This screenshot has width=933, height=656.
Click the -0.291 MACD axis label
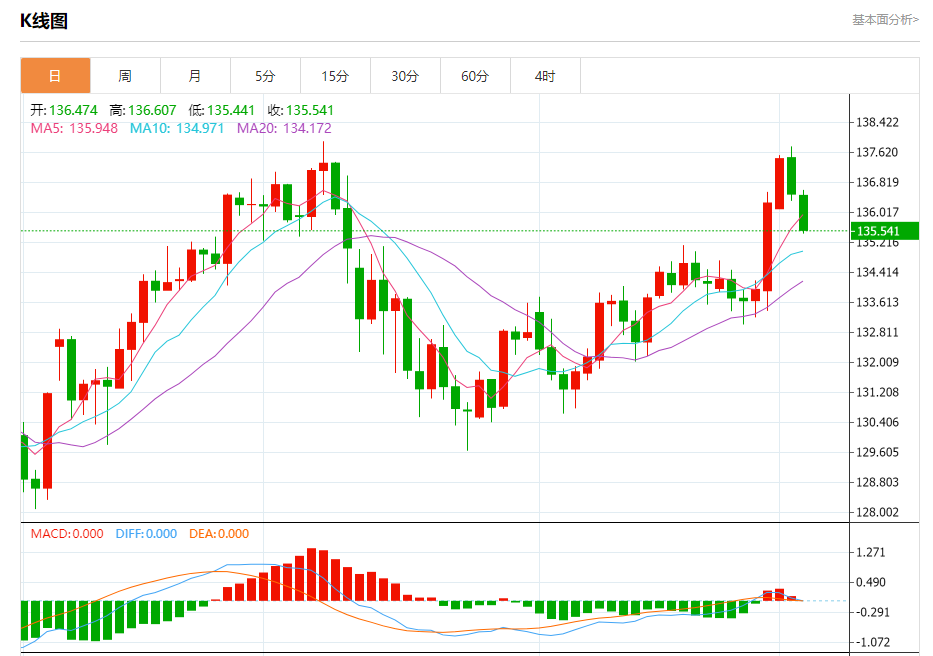point(871,612)
